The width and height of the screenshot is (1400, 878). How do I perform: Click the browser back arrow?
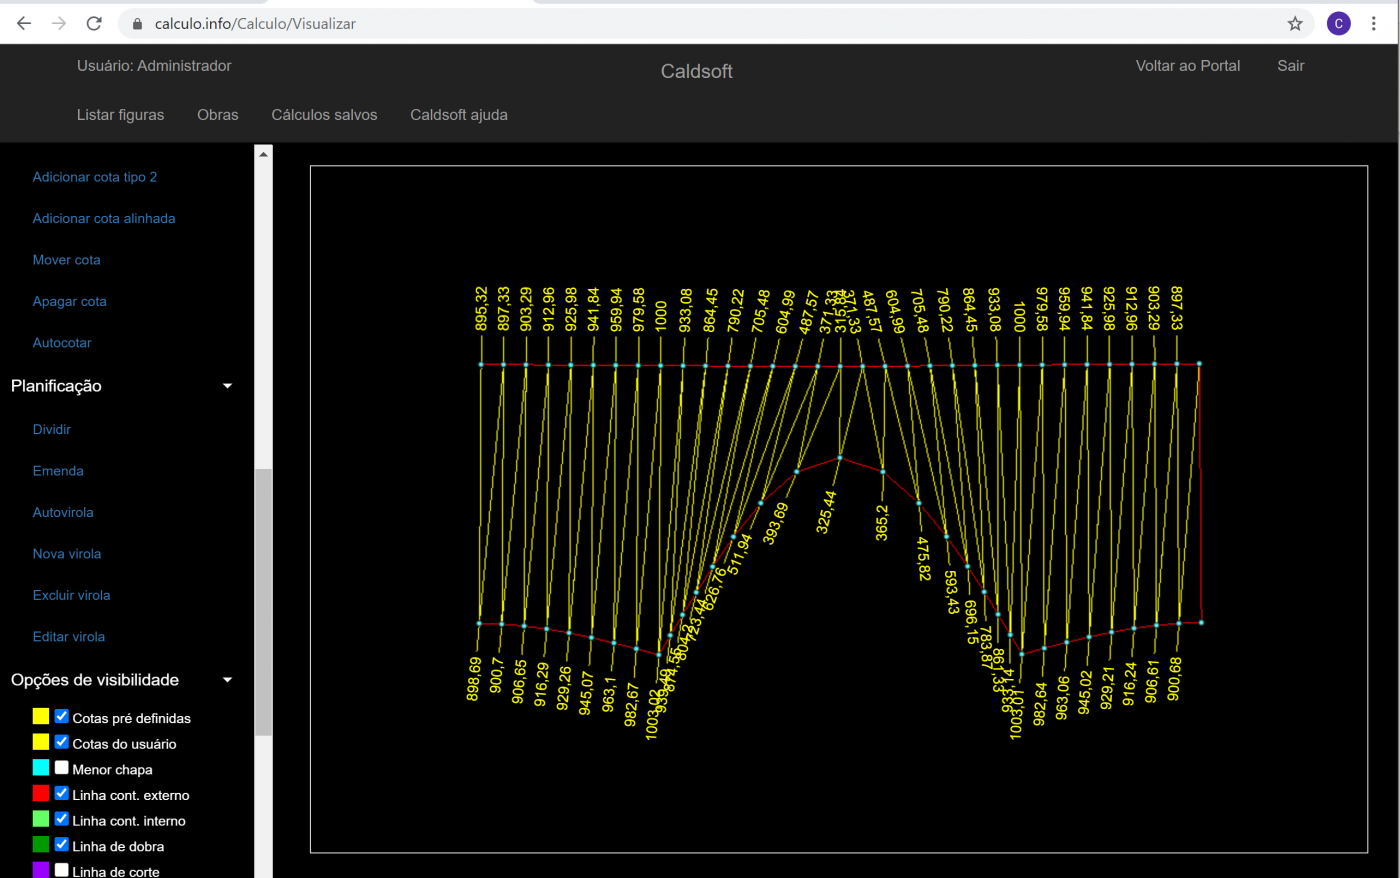point(24,23)
